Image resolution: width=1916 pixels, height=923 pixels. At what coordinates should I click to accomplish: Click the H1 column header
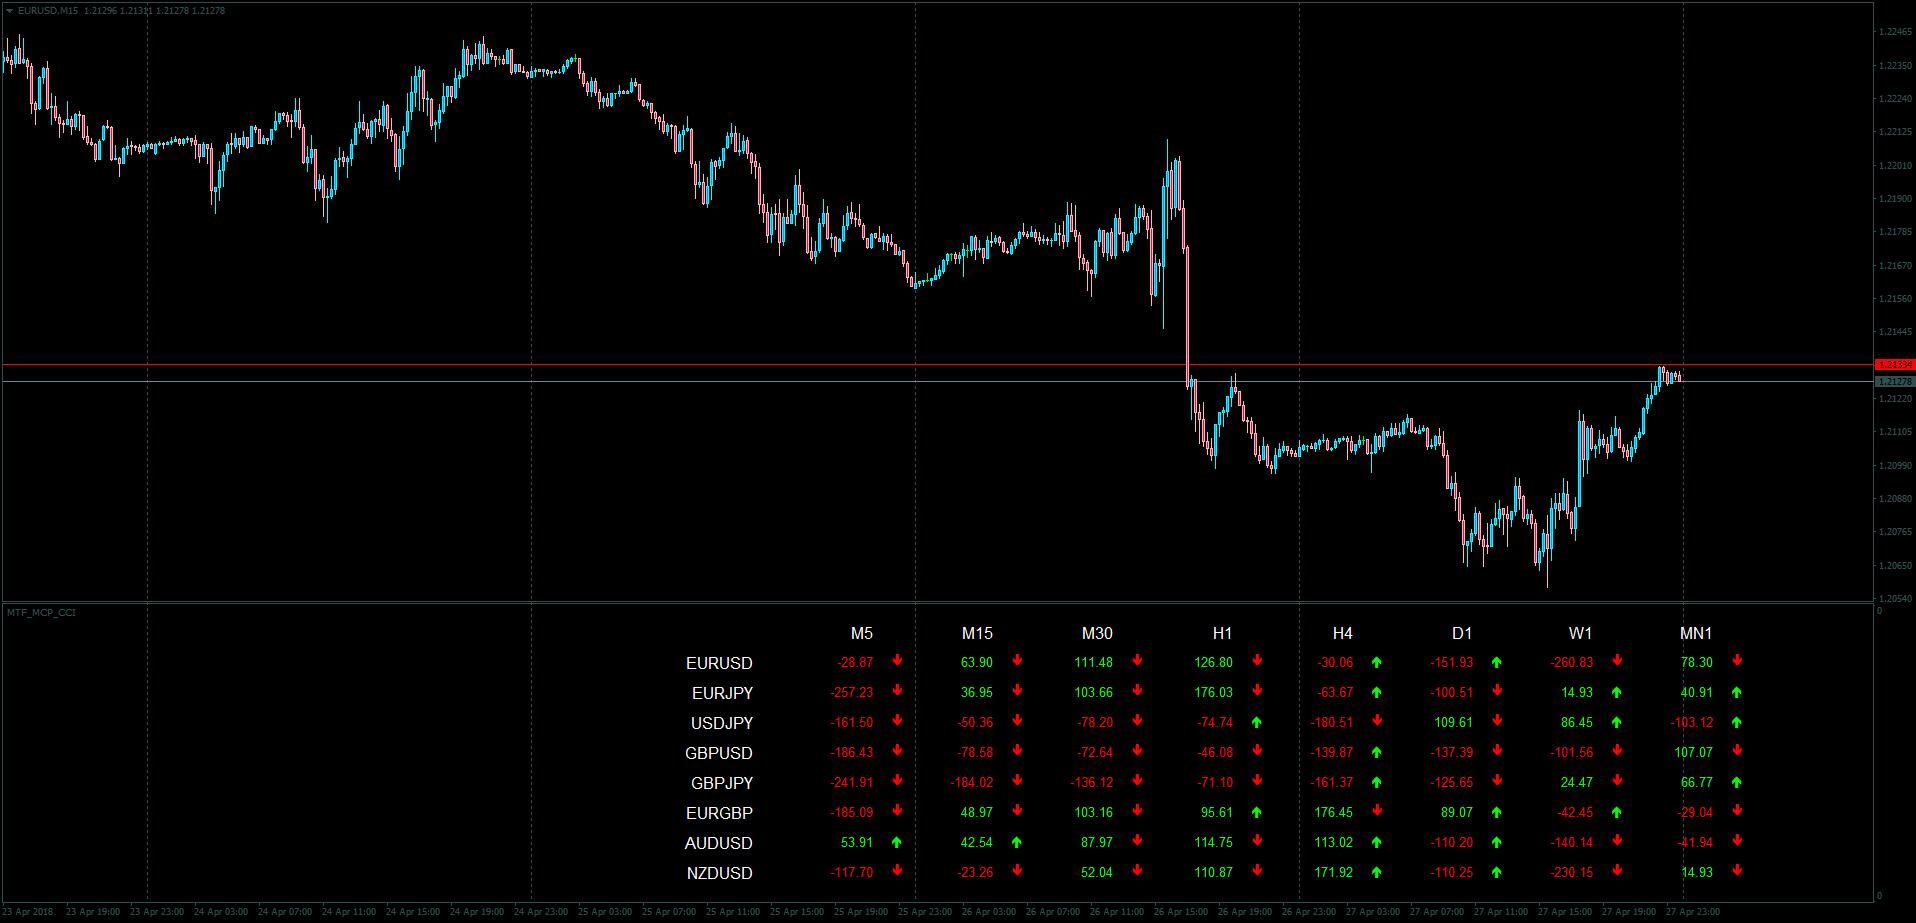[x=1222, y=633]
